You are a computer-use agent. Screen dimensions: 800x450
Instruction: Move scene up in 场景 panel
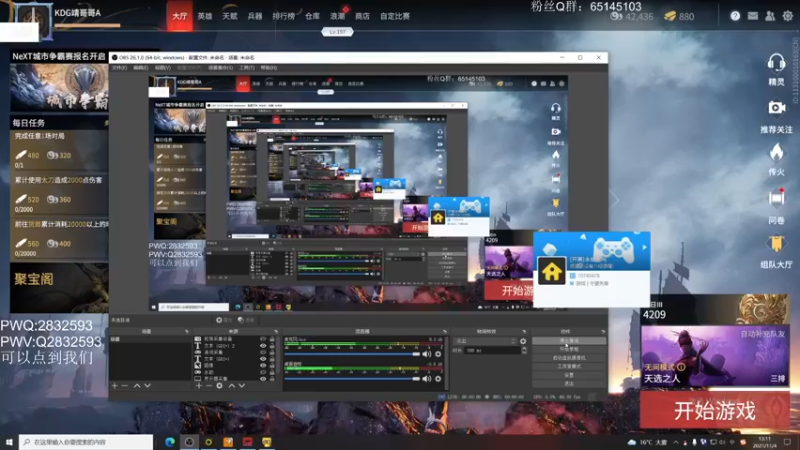pos(137,386)
